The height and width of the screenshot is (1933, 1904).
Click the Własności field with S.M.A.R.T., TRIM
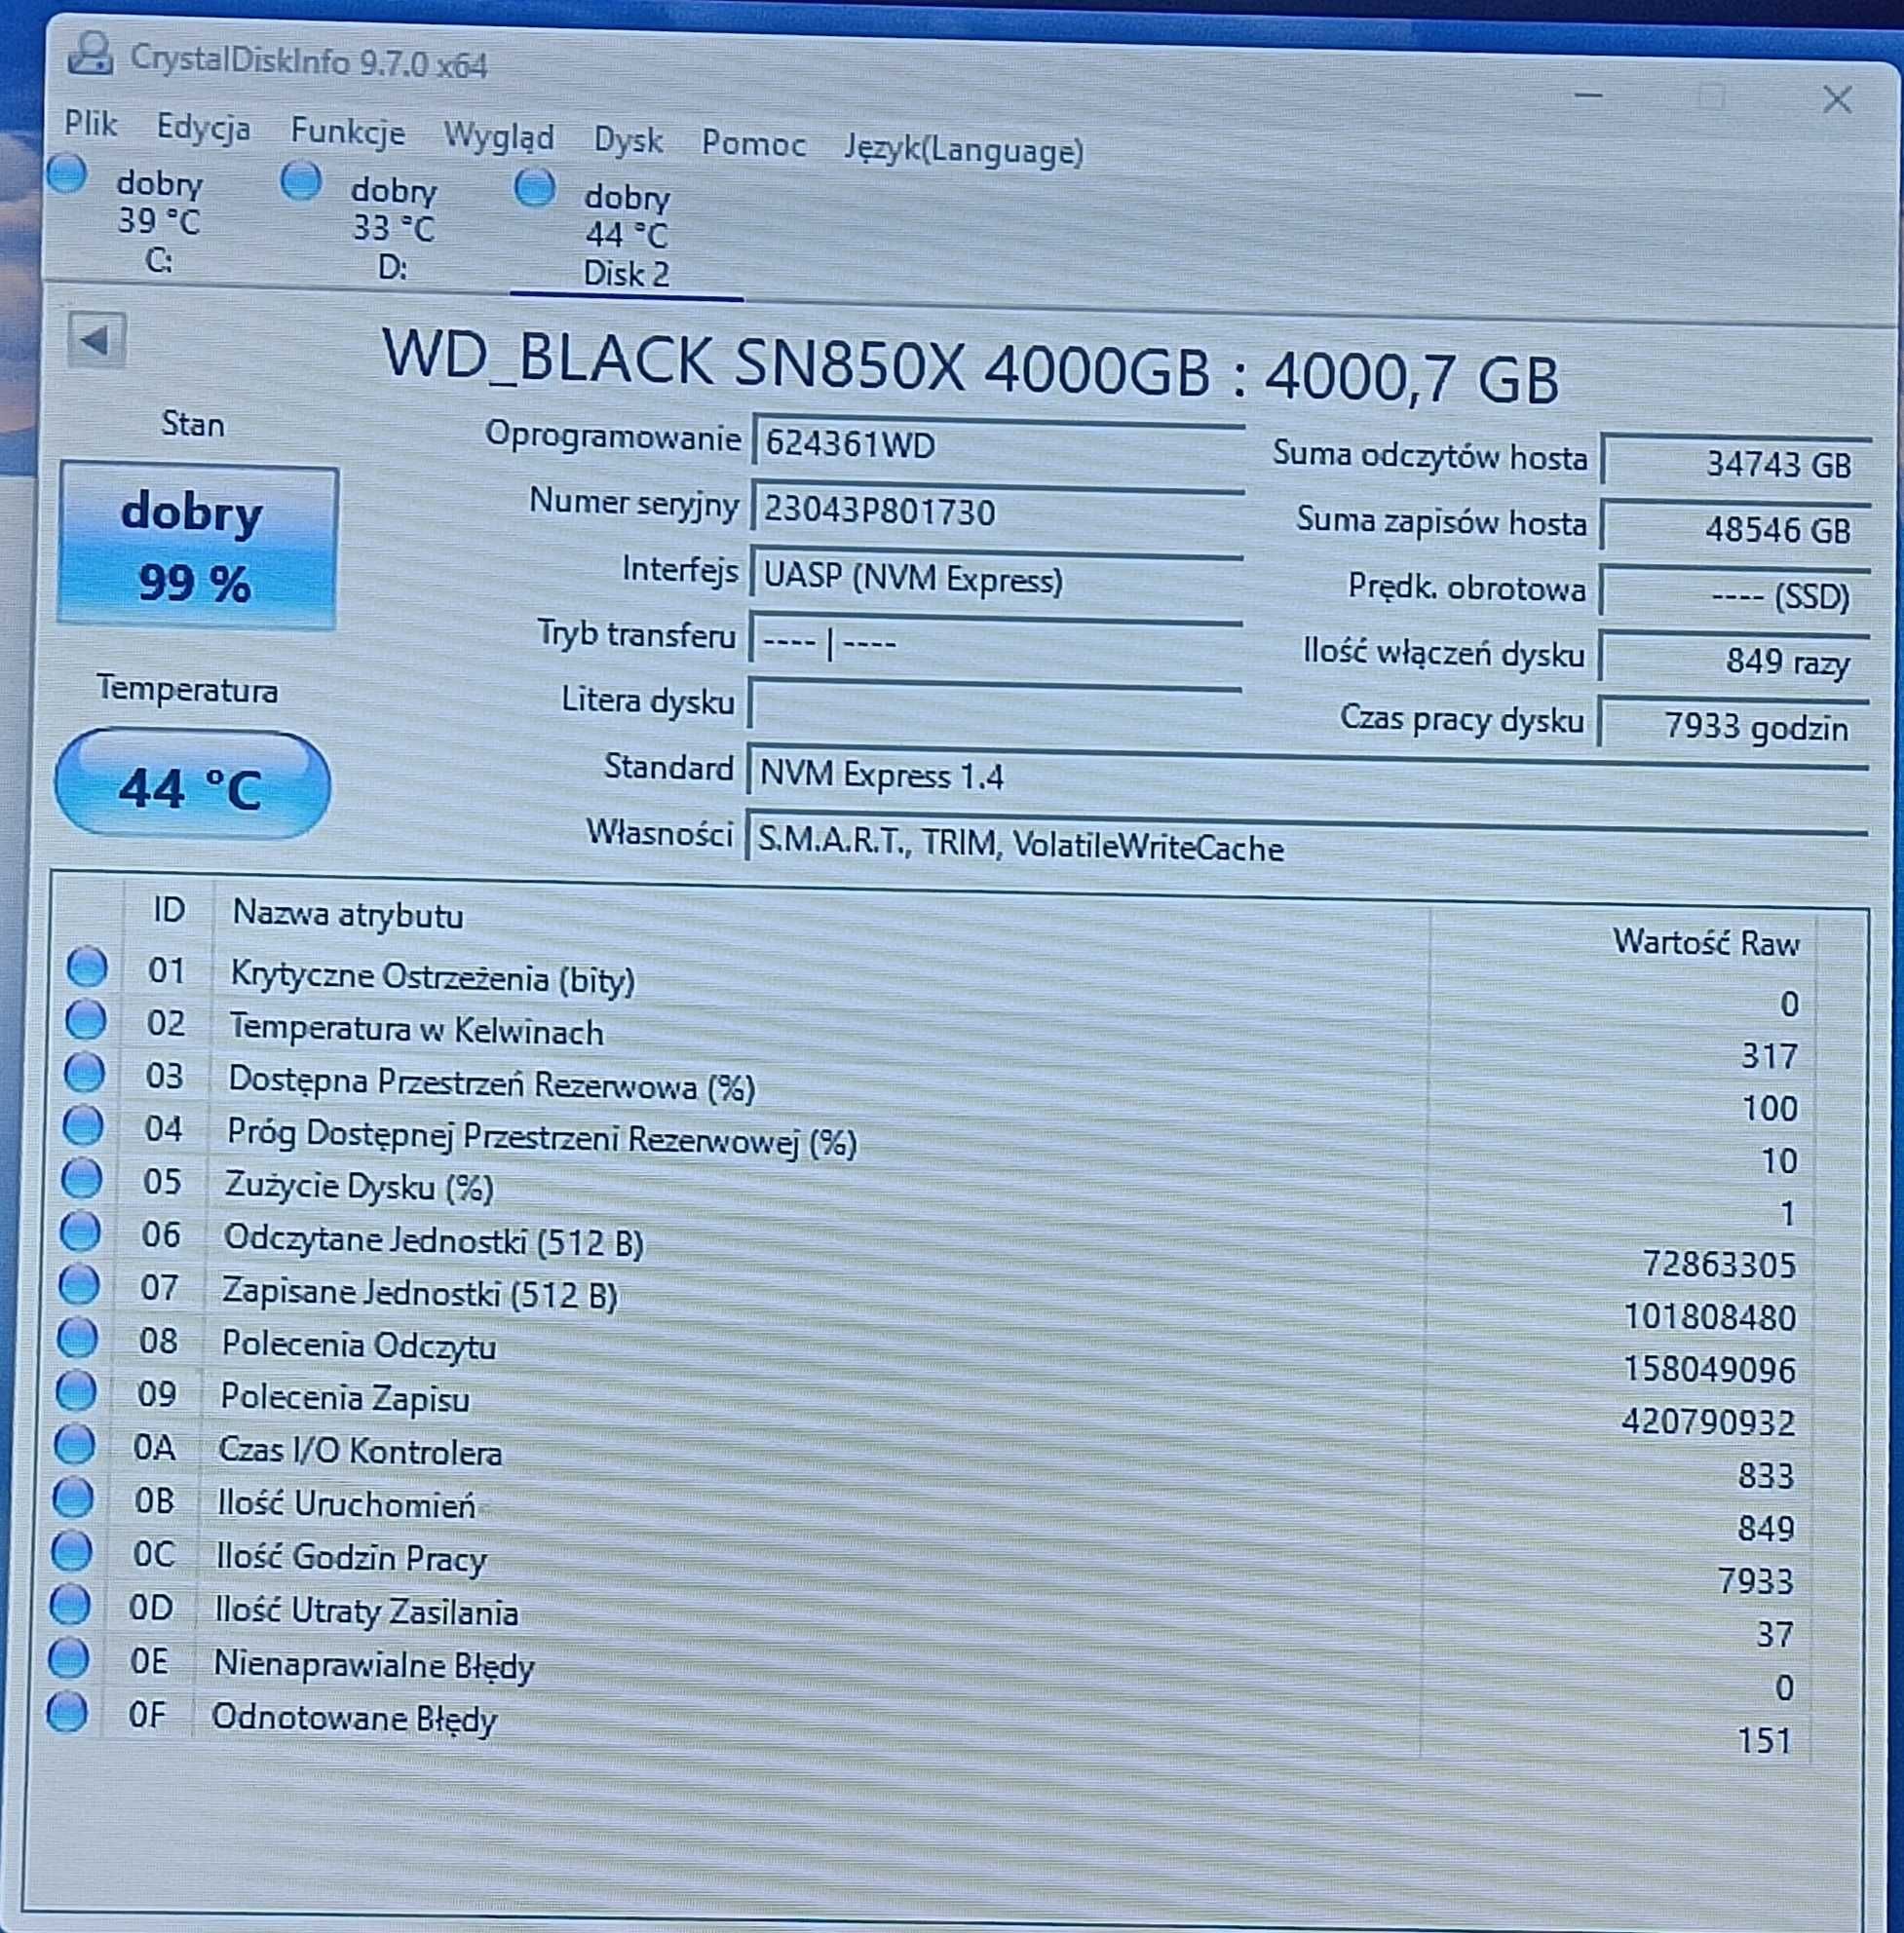point(1305,844)
